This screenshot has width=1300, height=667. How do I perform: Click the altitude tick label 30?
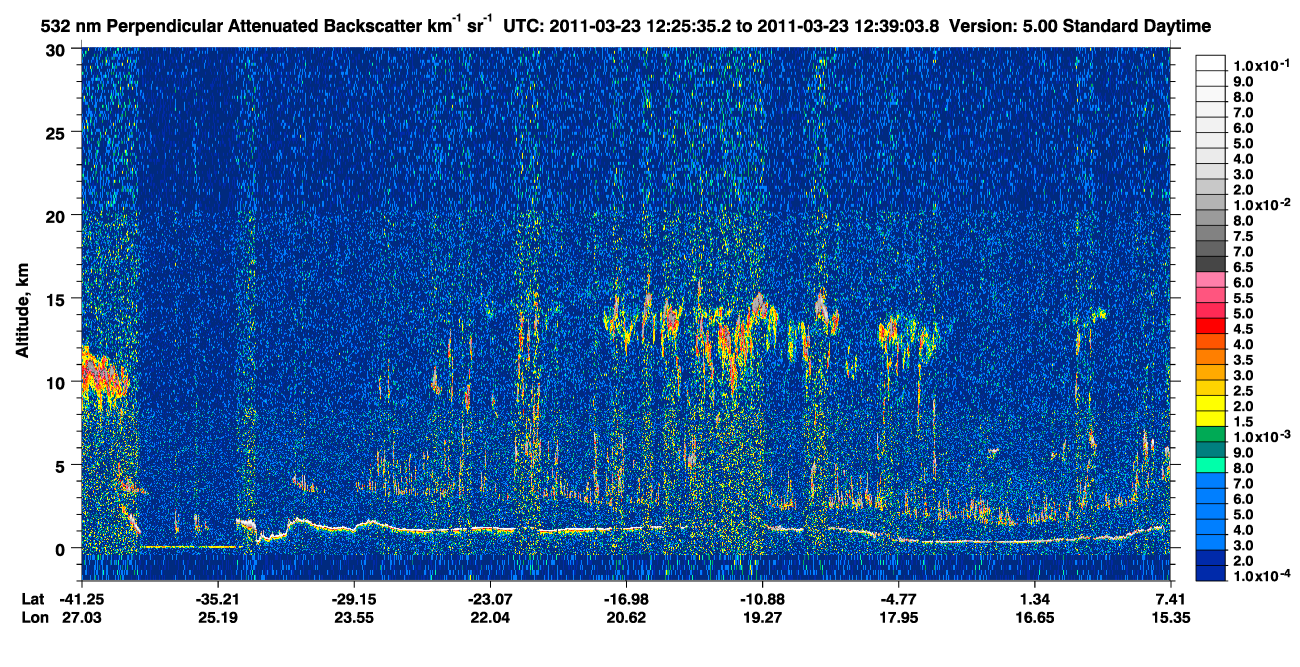(55, 49)
